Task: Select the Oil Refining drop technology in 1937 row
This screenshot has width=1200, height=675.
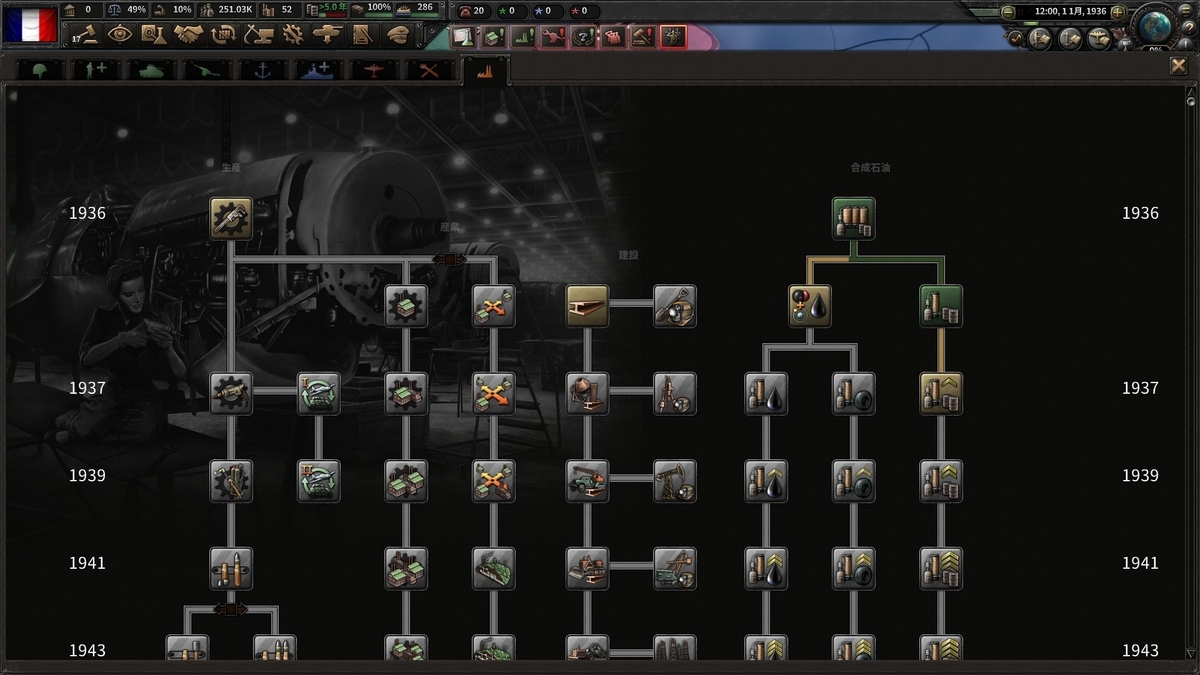Action: pos(765,393)
